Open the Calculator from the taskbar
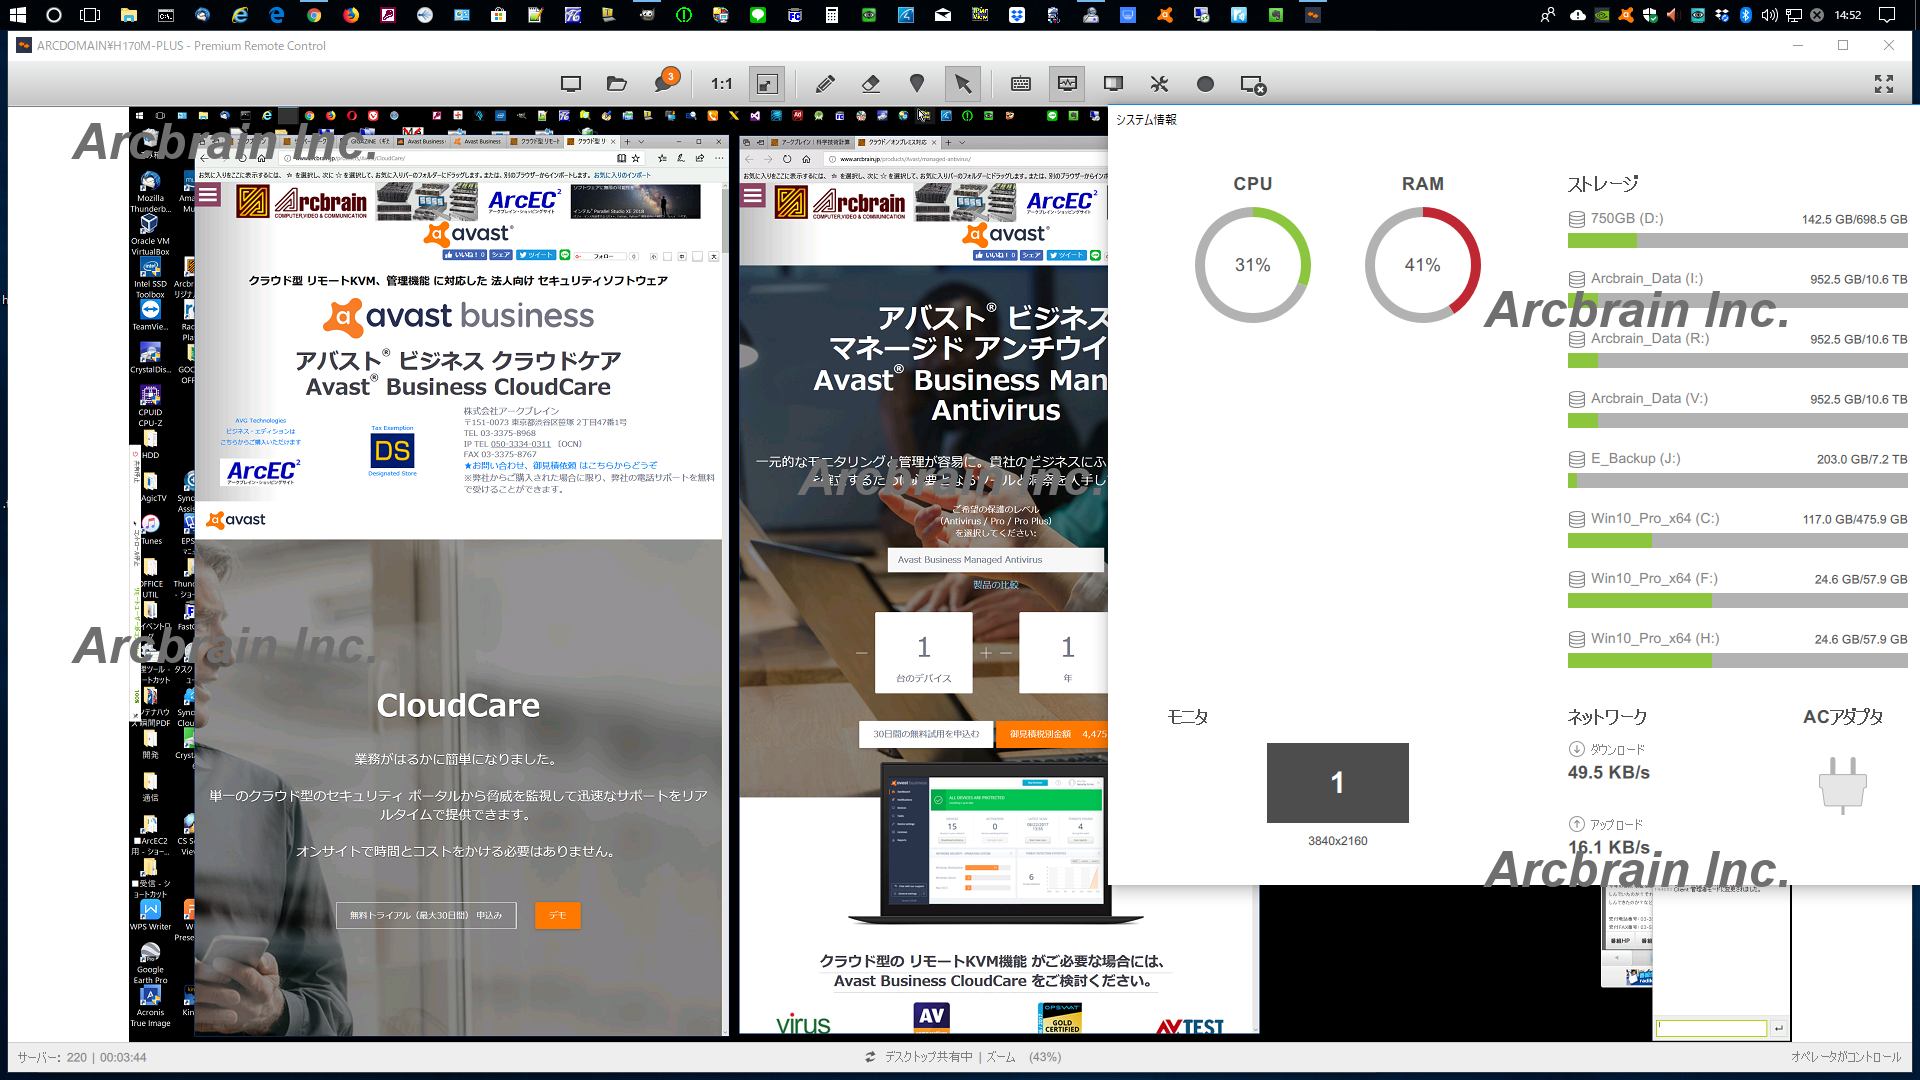This screenshot has width=1920, height=1080. click(831, 15)
